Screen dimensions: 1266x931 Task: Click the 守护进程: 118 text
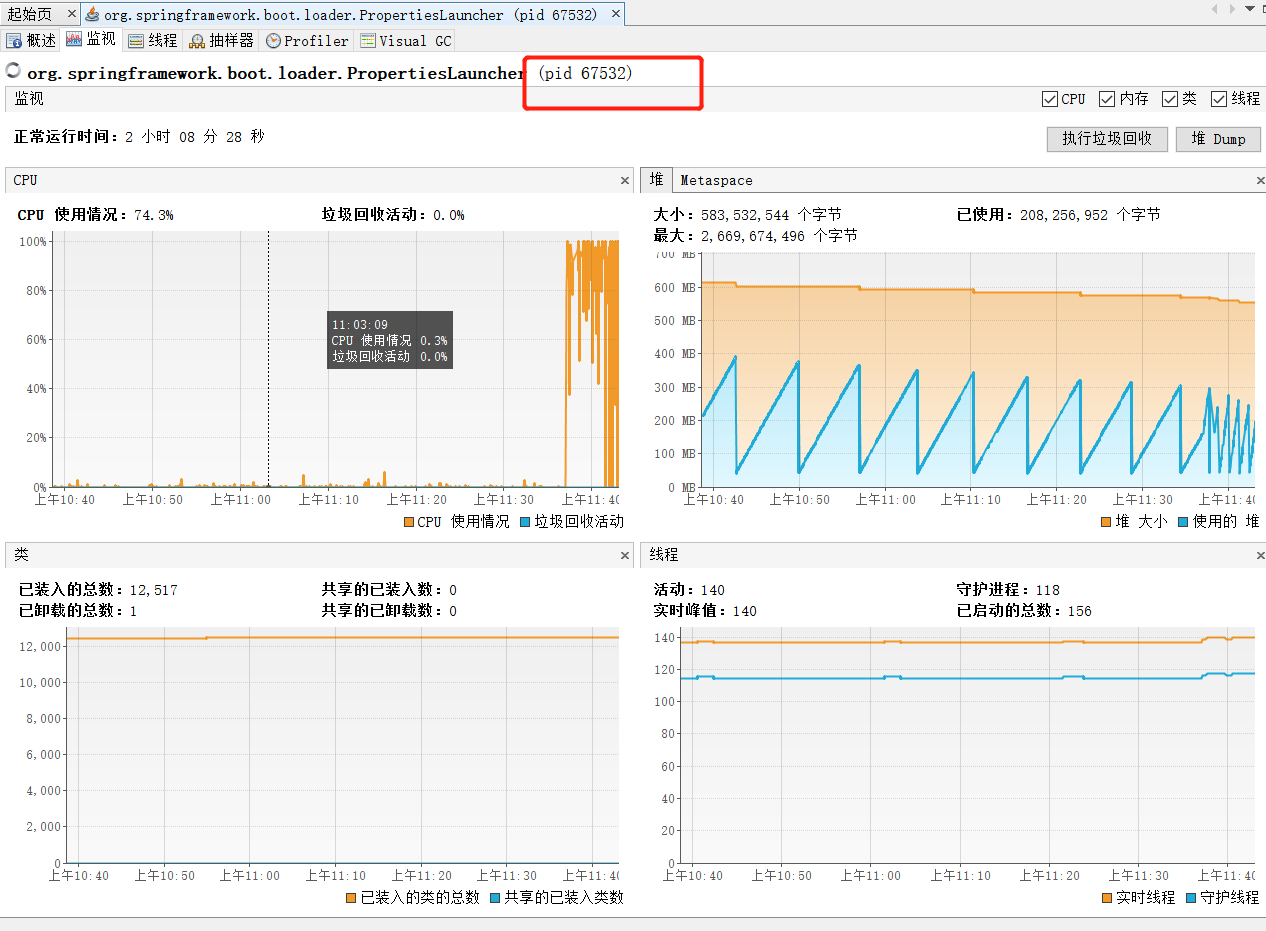1009,590
